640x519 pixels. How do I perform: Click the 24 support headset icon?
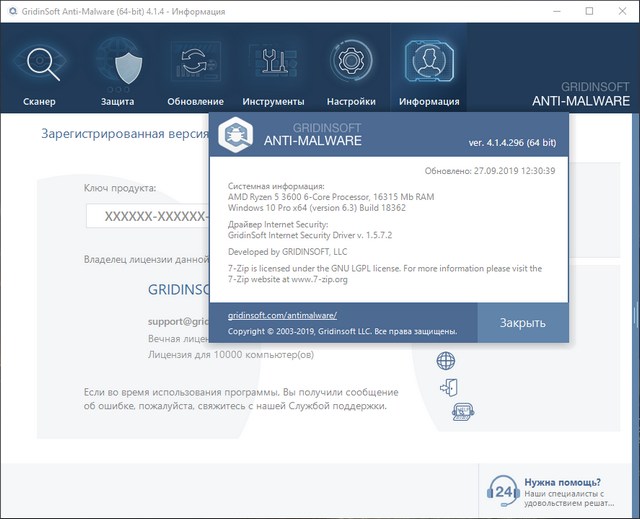[504, 490]
